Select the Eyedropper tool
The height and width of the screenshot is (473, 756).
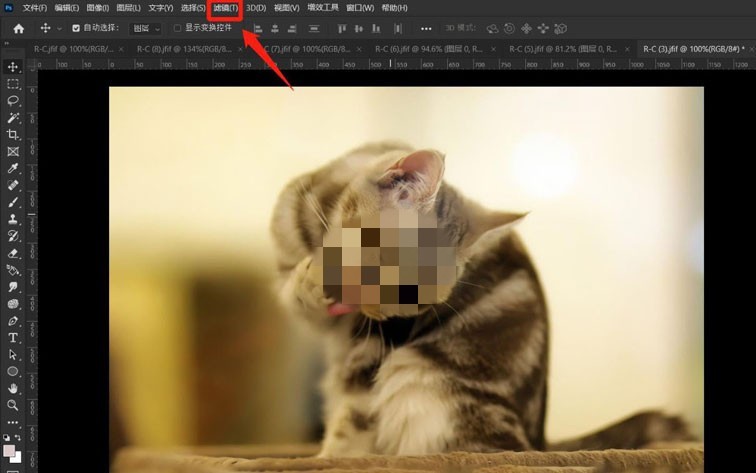pos(13,168)
